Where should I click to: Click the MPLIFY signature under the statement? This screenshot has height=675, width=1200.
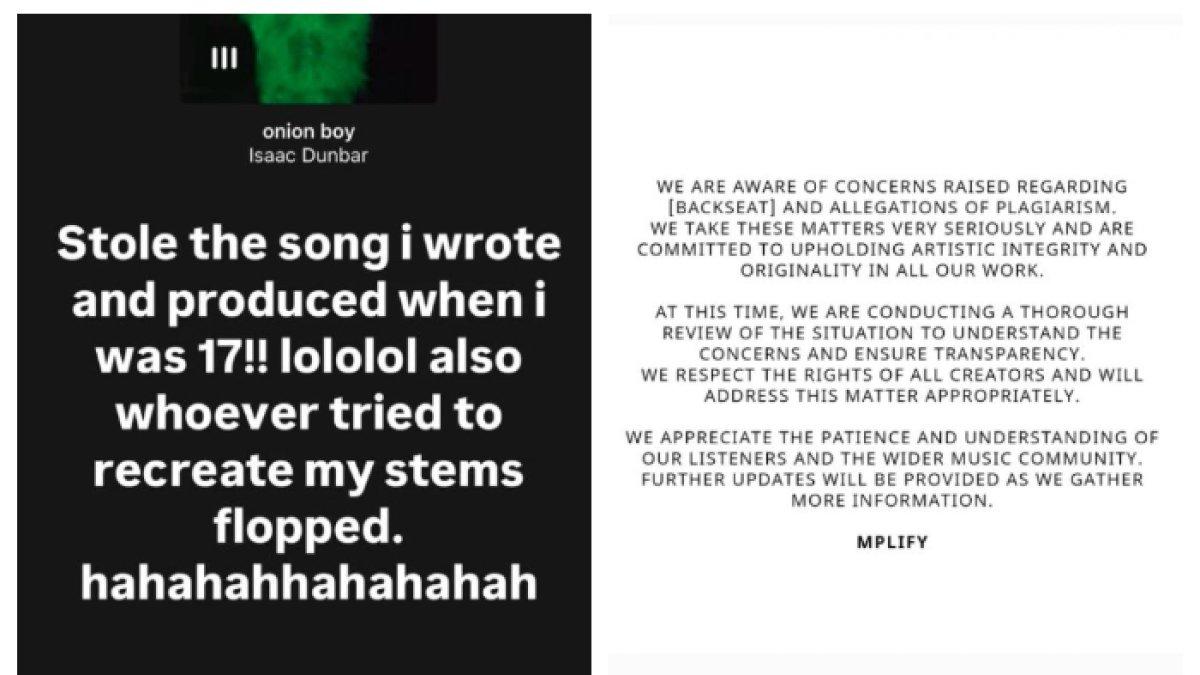892,544
